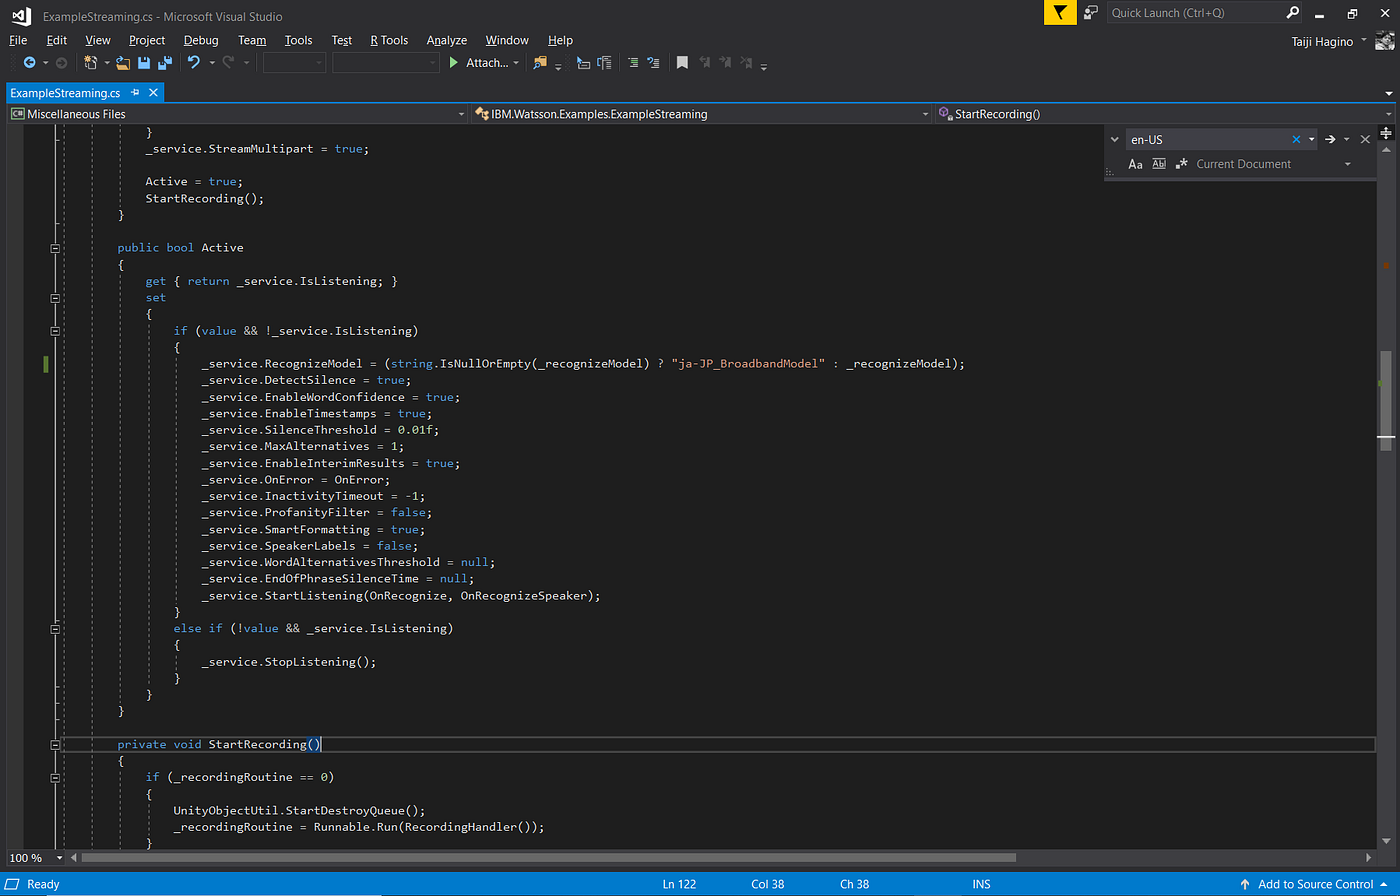The width and height of the screenshot is (1400, 896).
Task: Toggle a bookmark using the Bookmark toolbar icon
Action: point(684,62)
